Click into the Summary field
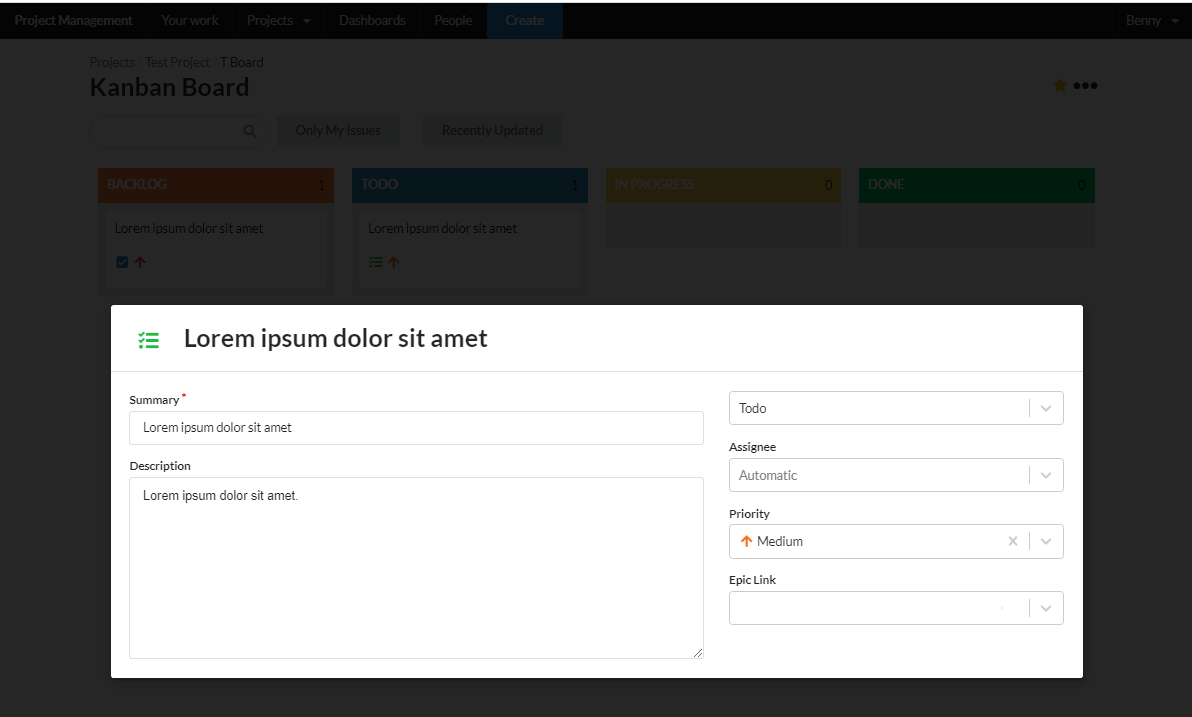 click(416, 428)
